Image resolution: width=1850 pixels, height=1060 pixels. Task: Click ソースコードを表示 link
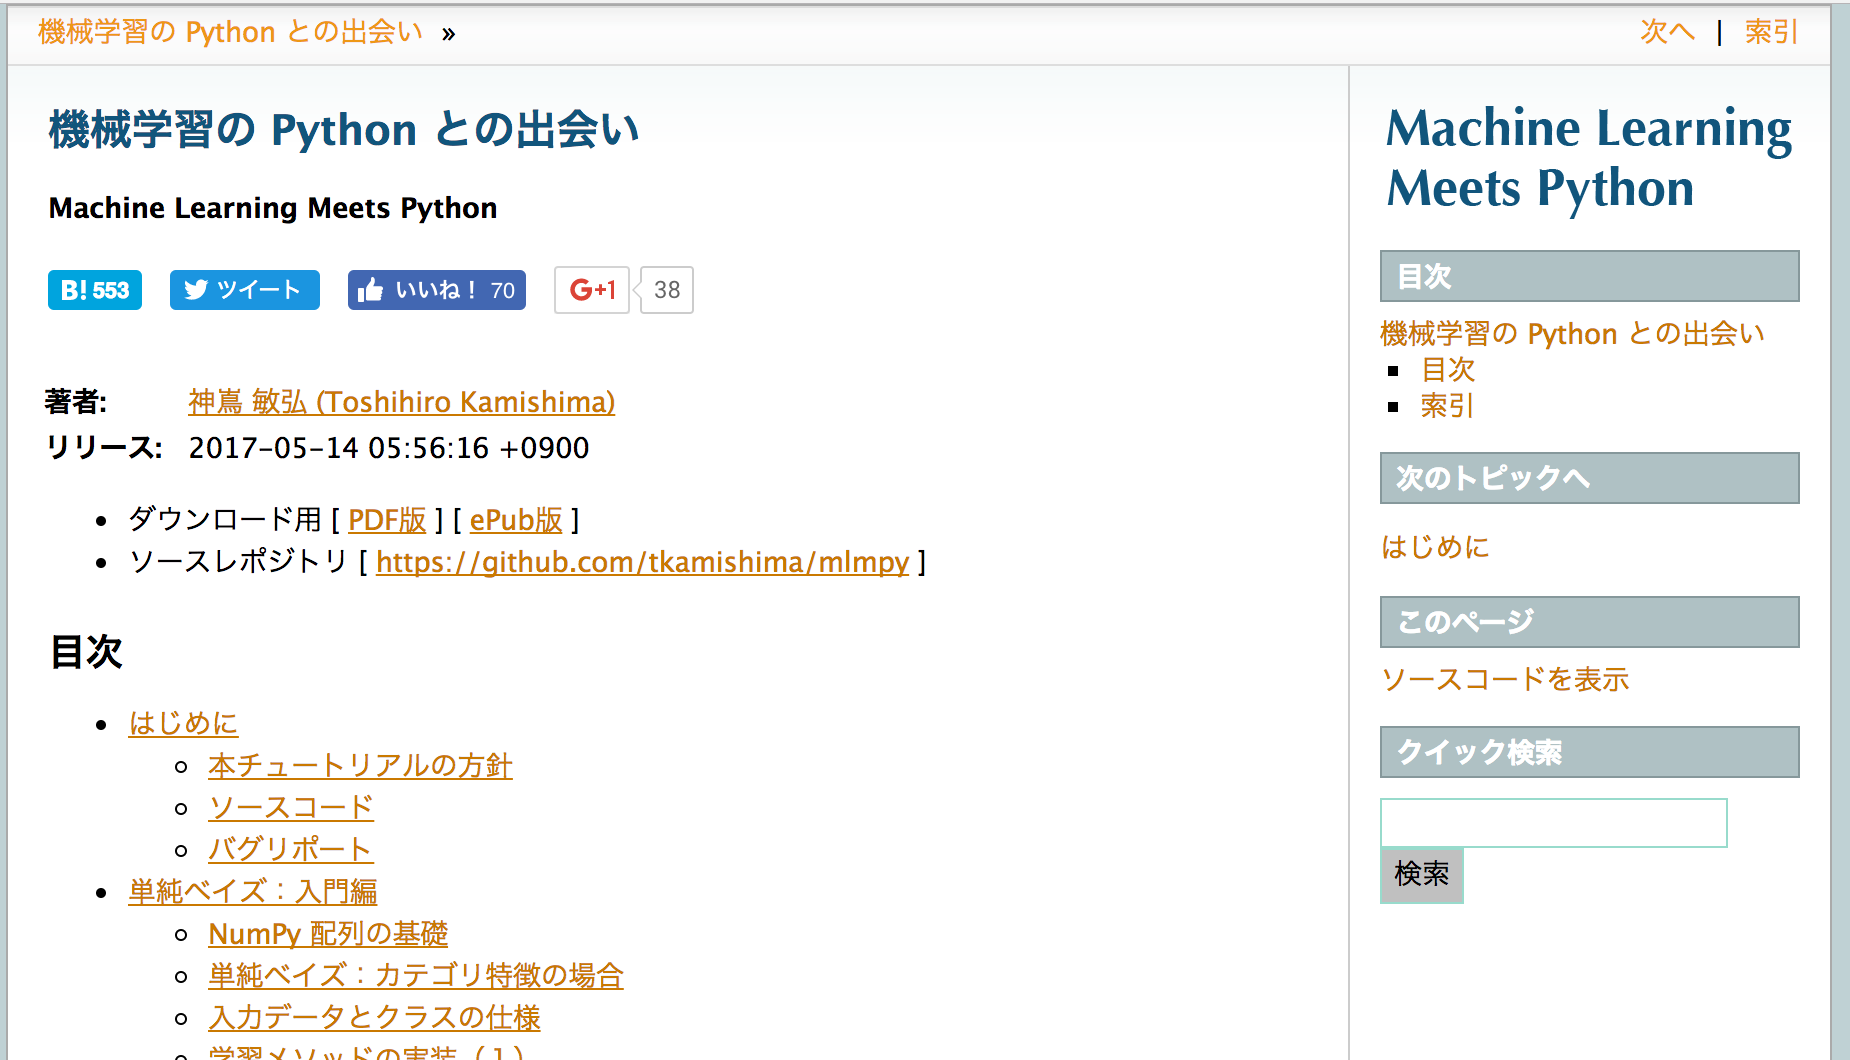(x=1505, y=679)
